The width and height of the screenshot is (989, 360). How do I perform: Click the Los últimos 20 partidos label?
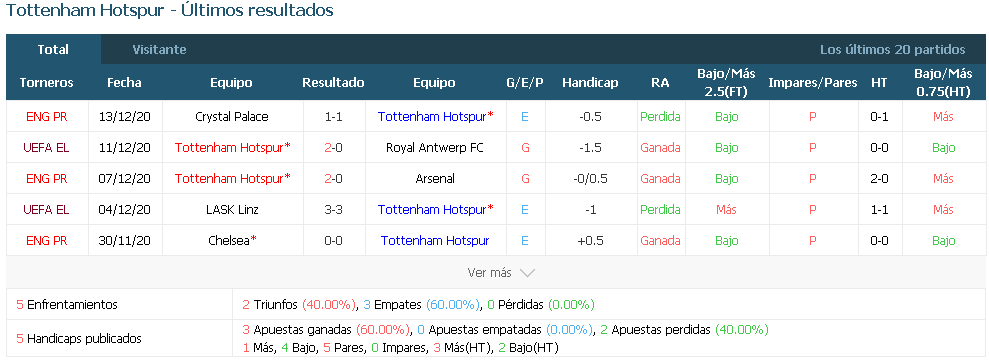(x=892, y=50)
